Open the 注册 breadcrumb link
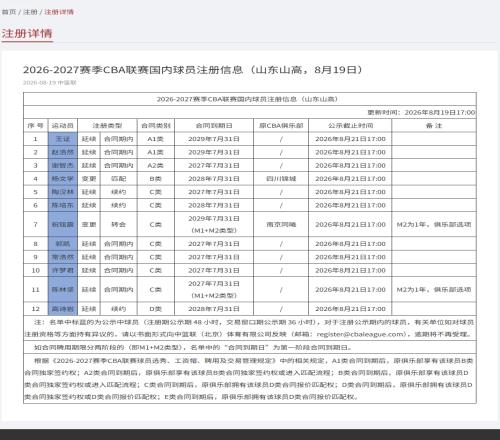The height and width of the screenshot is (440, 500). pos(30,12)
